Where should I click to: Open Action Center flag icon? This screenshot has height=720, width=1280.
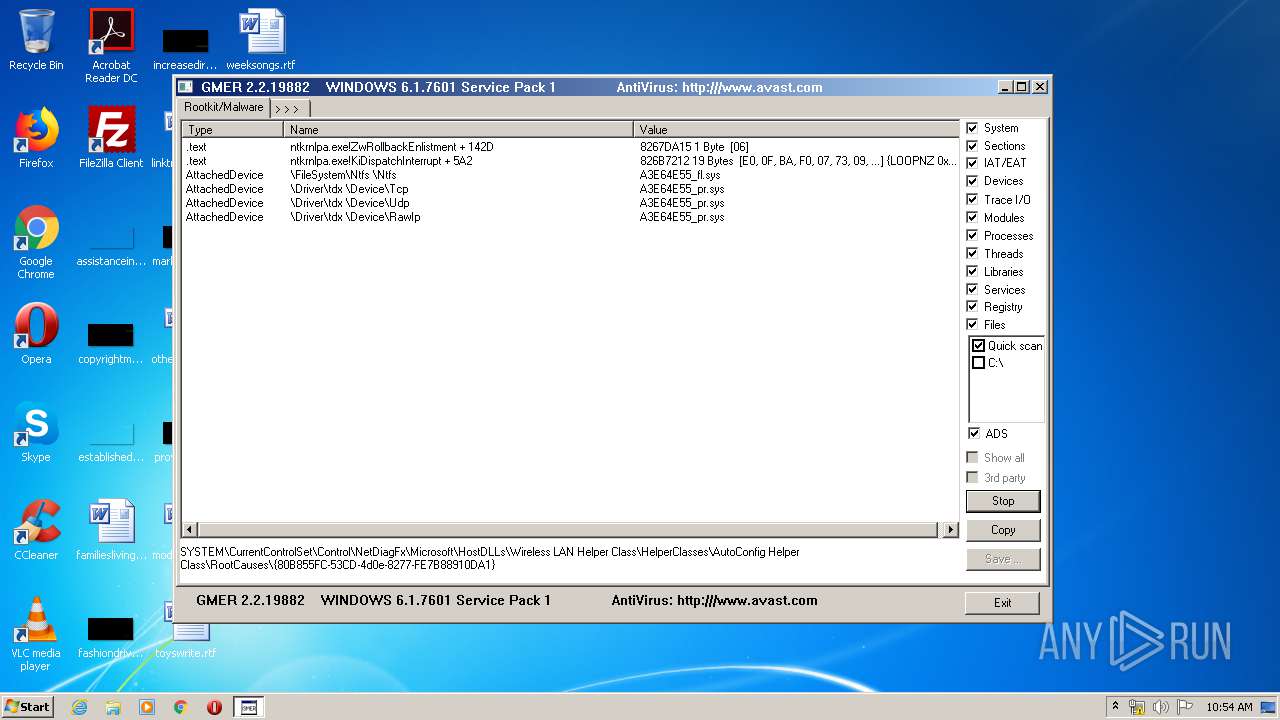[x=1185, y=707]
